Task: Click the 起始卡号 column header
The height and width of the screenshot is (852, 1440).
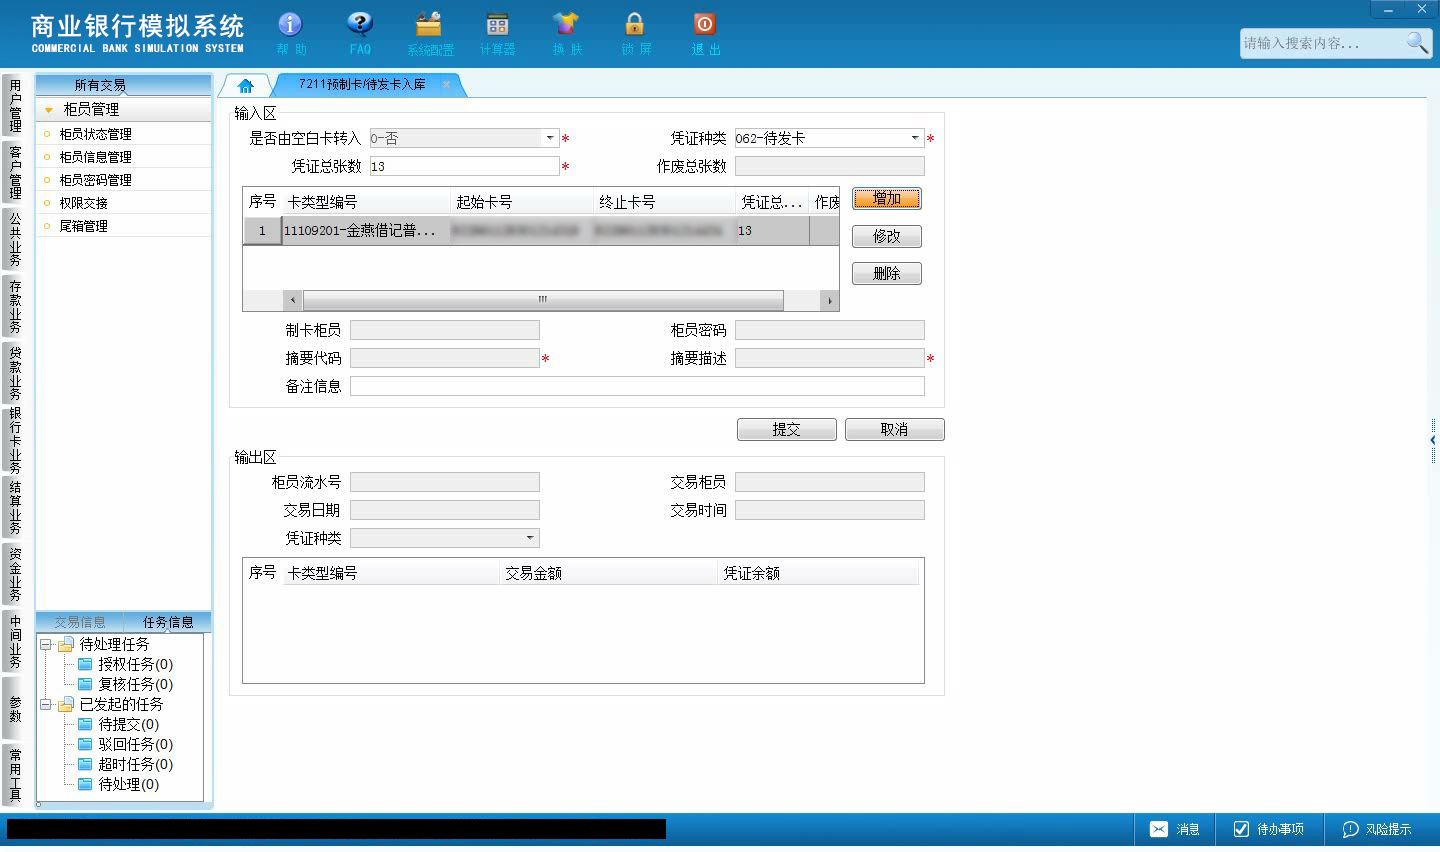Action: [522, 202]
